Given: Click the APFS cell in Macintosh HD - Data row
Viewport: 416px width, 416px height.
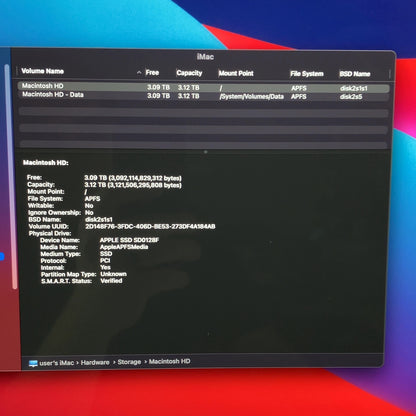Looking at the screenshot, I should click(298, 97).
